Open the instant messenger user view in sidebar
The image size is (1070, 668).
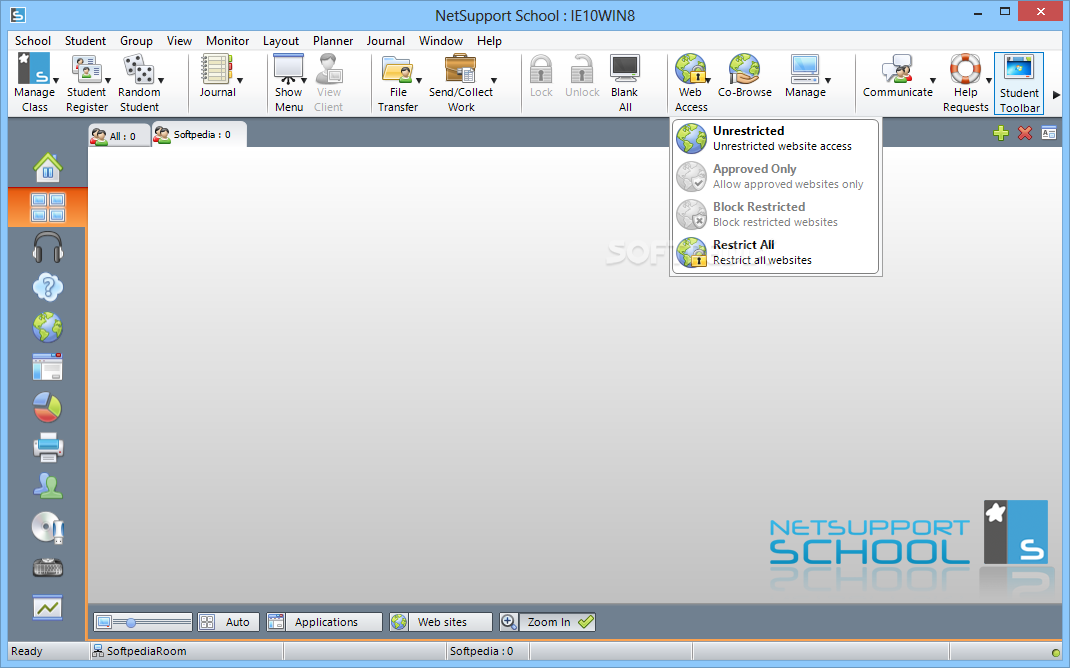pos(48,487)
